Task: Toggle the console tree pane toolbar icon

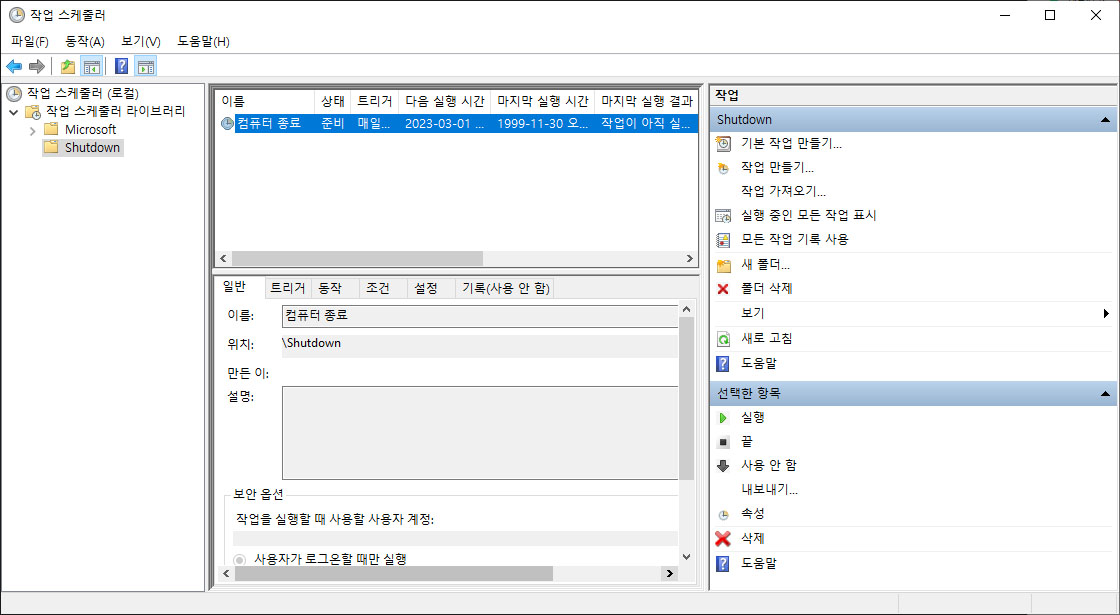Action: point(91,66)
